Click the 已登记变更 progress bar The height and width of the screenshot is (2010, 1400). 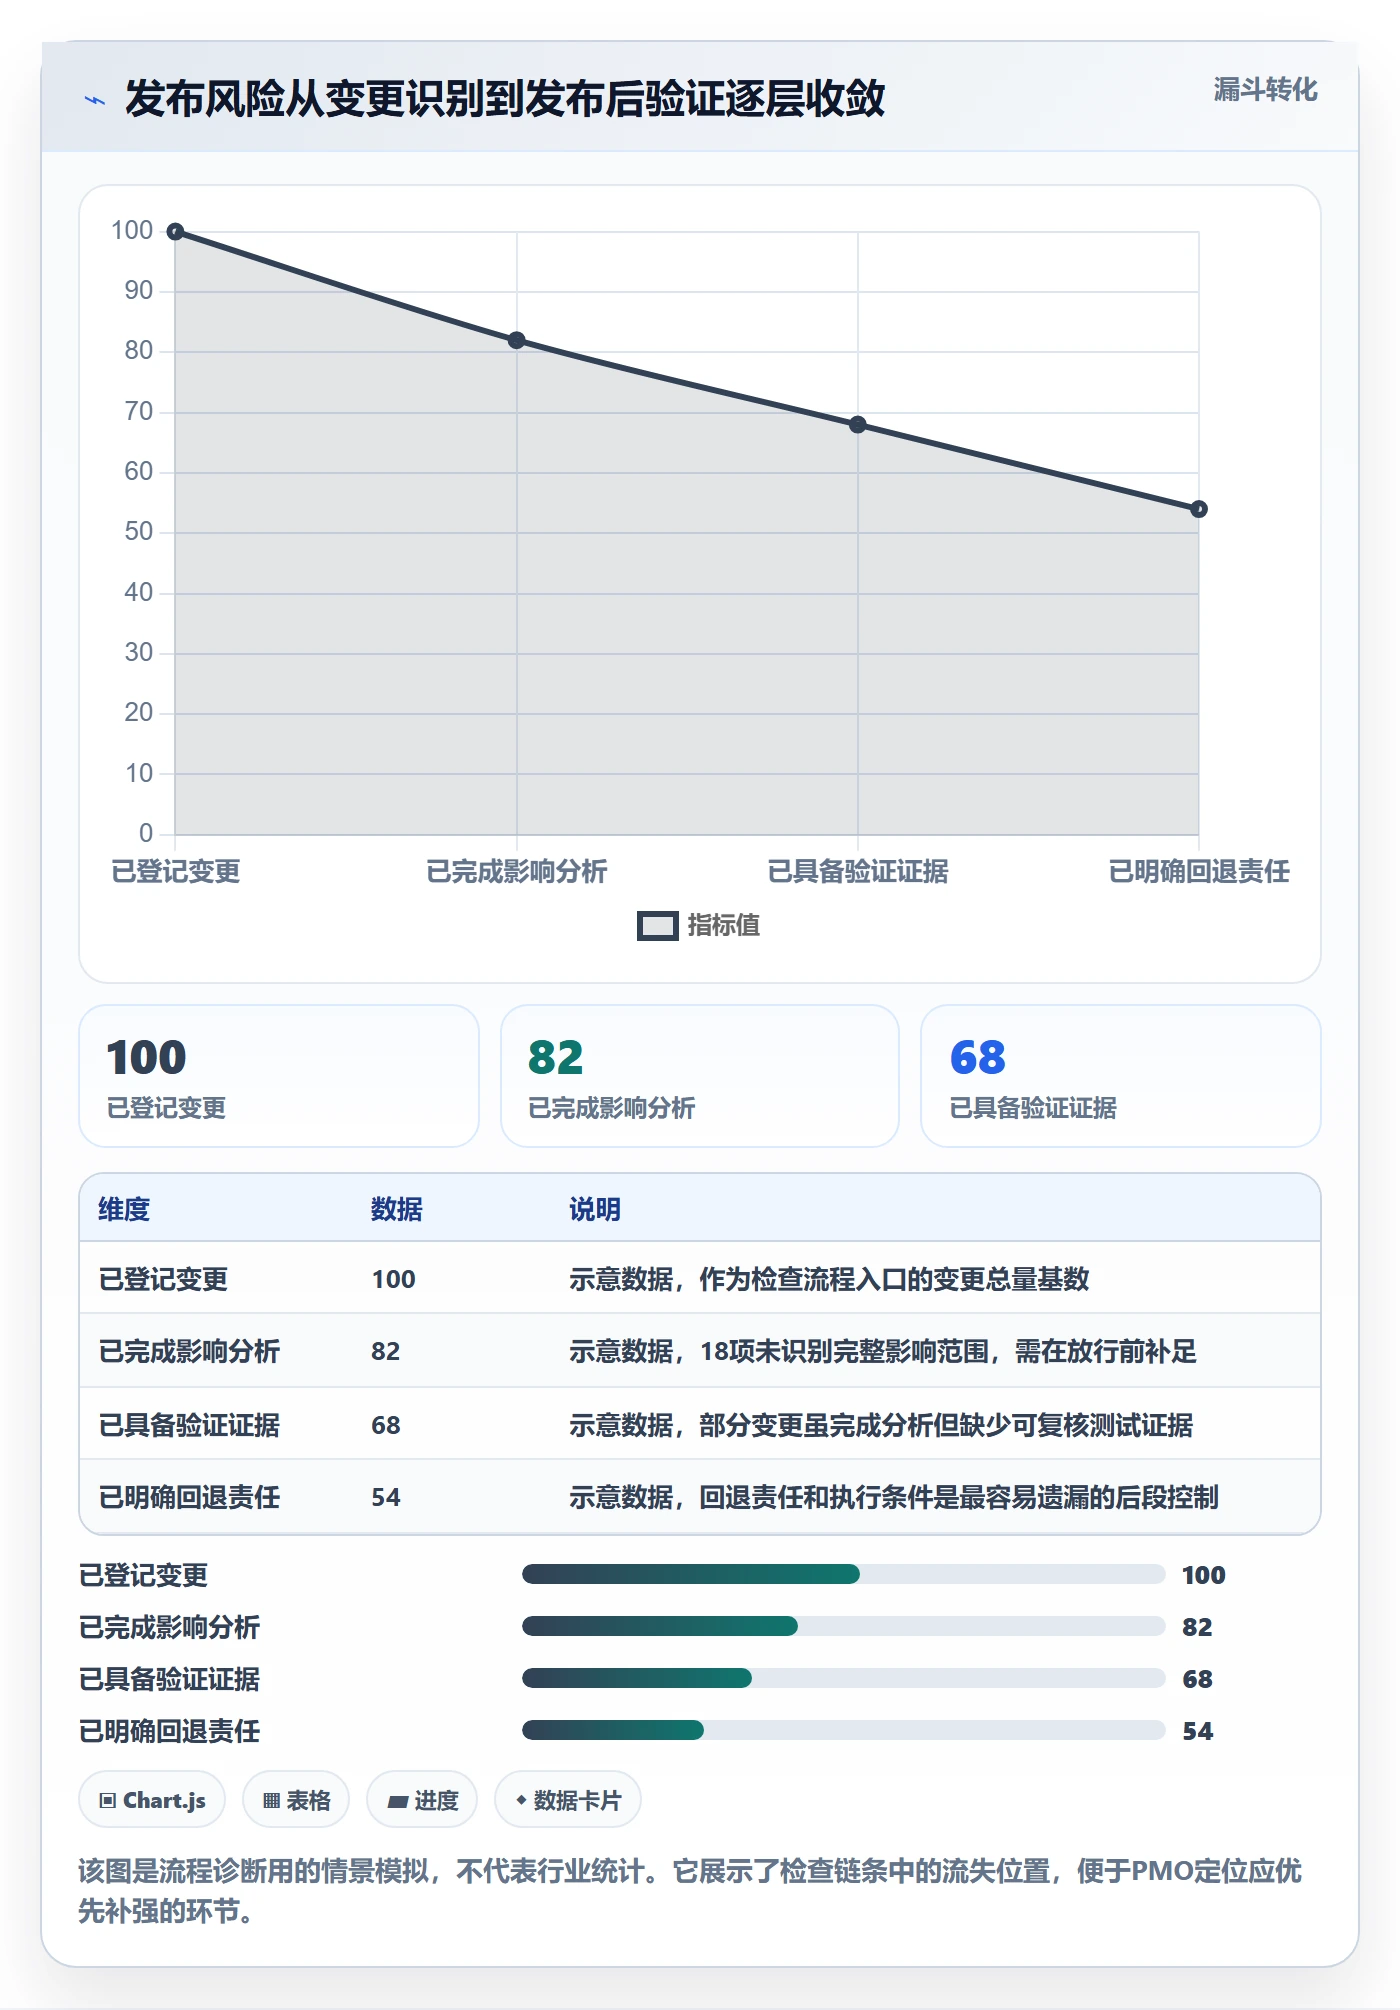coord(843,1574)
